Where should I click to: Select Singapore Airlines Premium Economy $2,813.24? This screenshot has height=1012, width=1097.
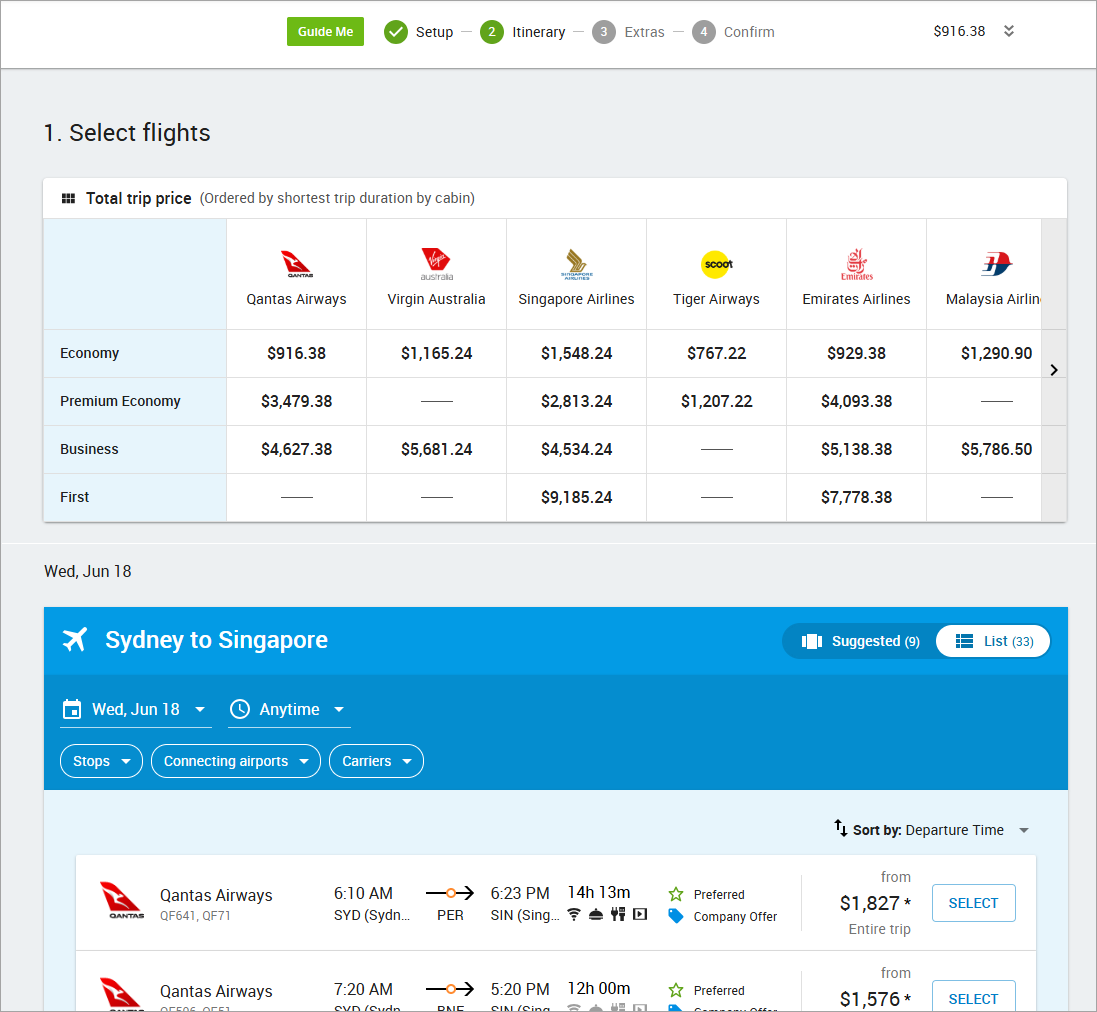point(576,401)
